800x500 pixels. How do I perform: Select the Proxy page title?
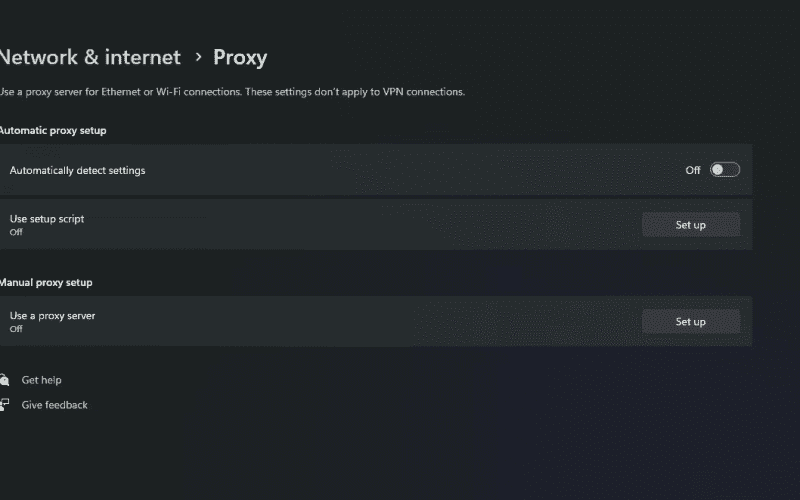240,58
